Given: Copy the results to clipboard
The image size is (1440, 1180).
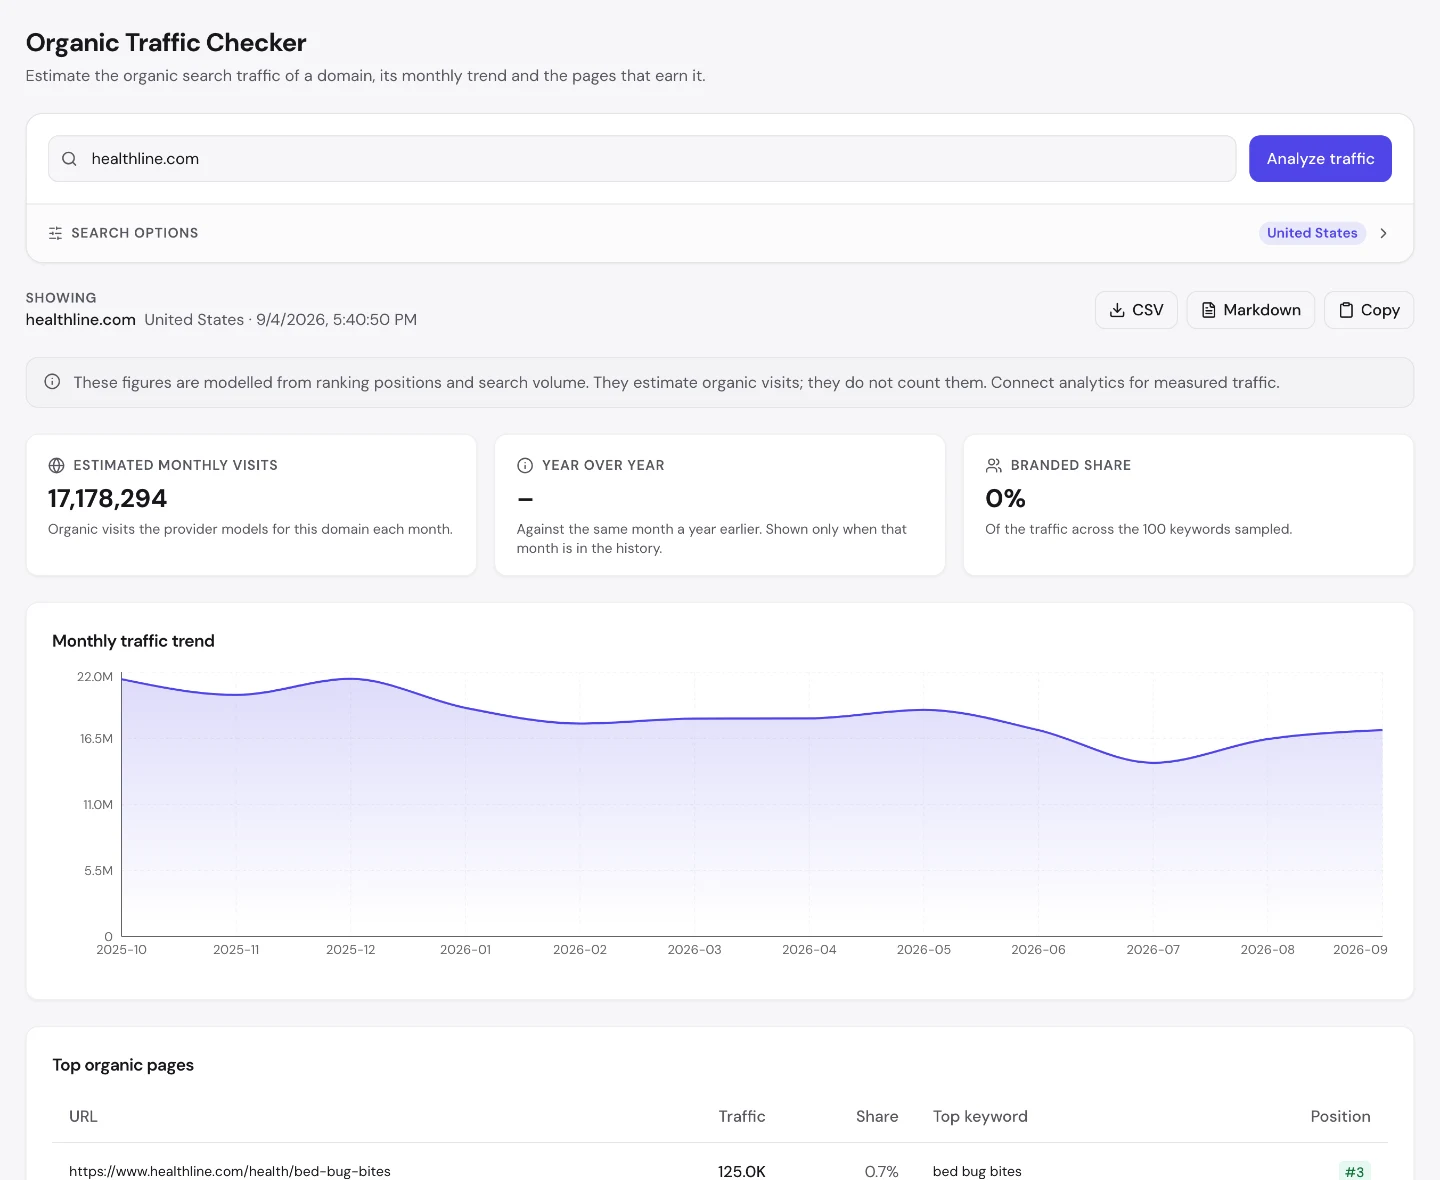Looking at the screenshot, I should click(1368, 310).
